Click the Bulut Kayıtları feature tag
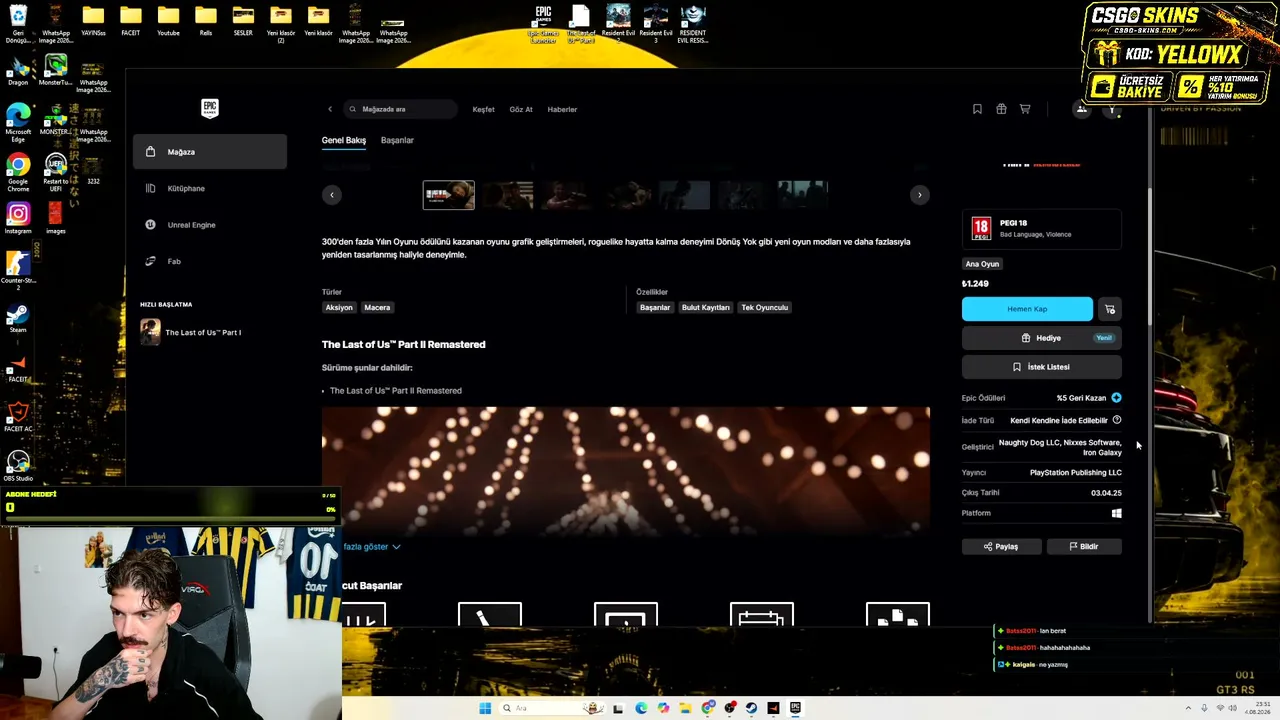The height and width of the screenshot is (720, 1280). [706, 308]
